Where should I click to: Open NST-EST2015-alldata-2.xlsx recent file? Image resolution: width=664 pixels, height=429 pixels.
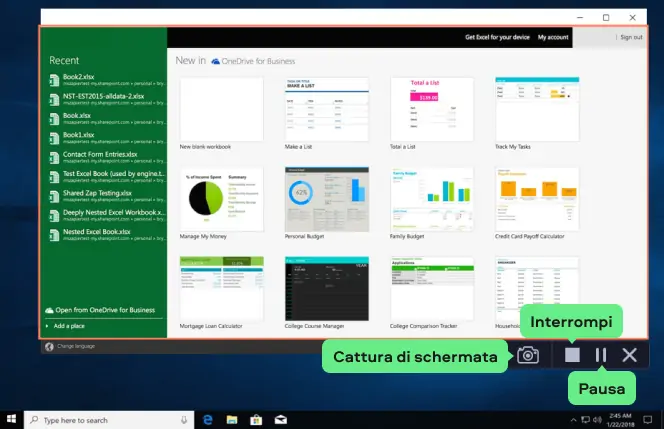click(x=107, y=99)
